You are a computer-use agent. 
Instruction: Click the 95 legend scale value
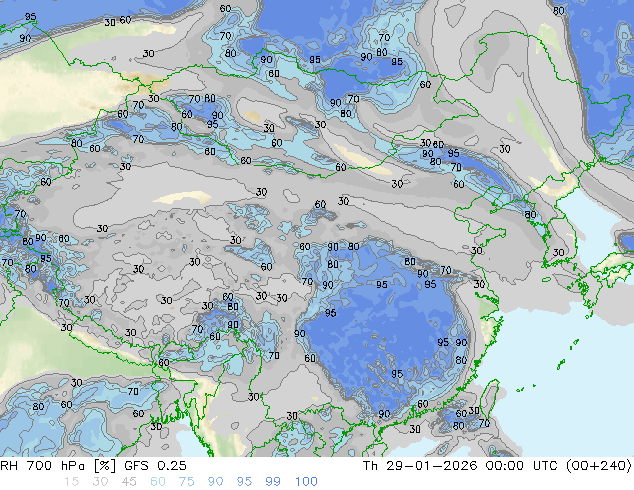point(244,482)
